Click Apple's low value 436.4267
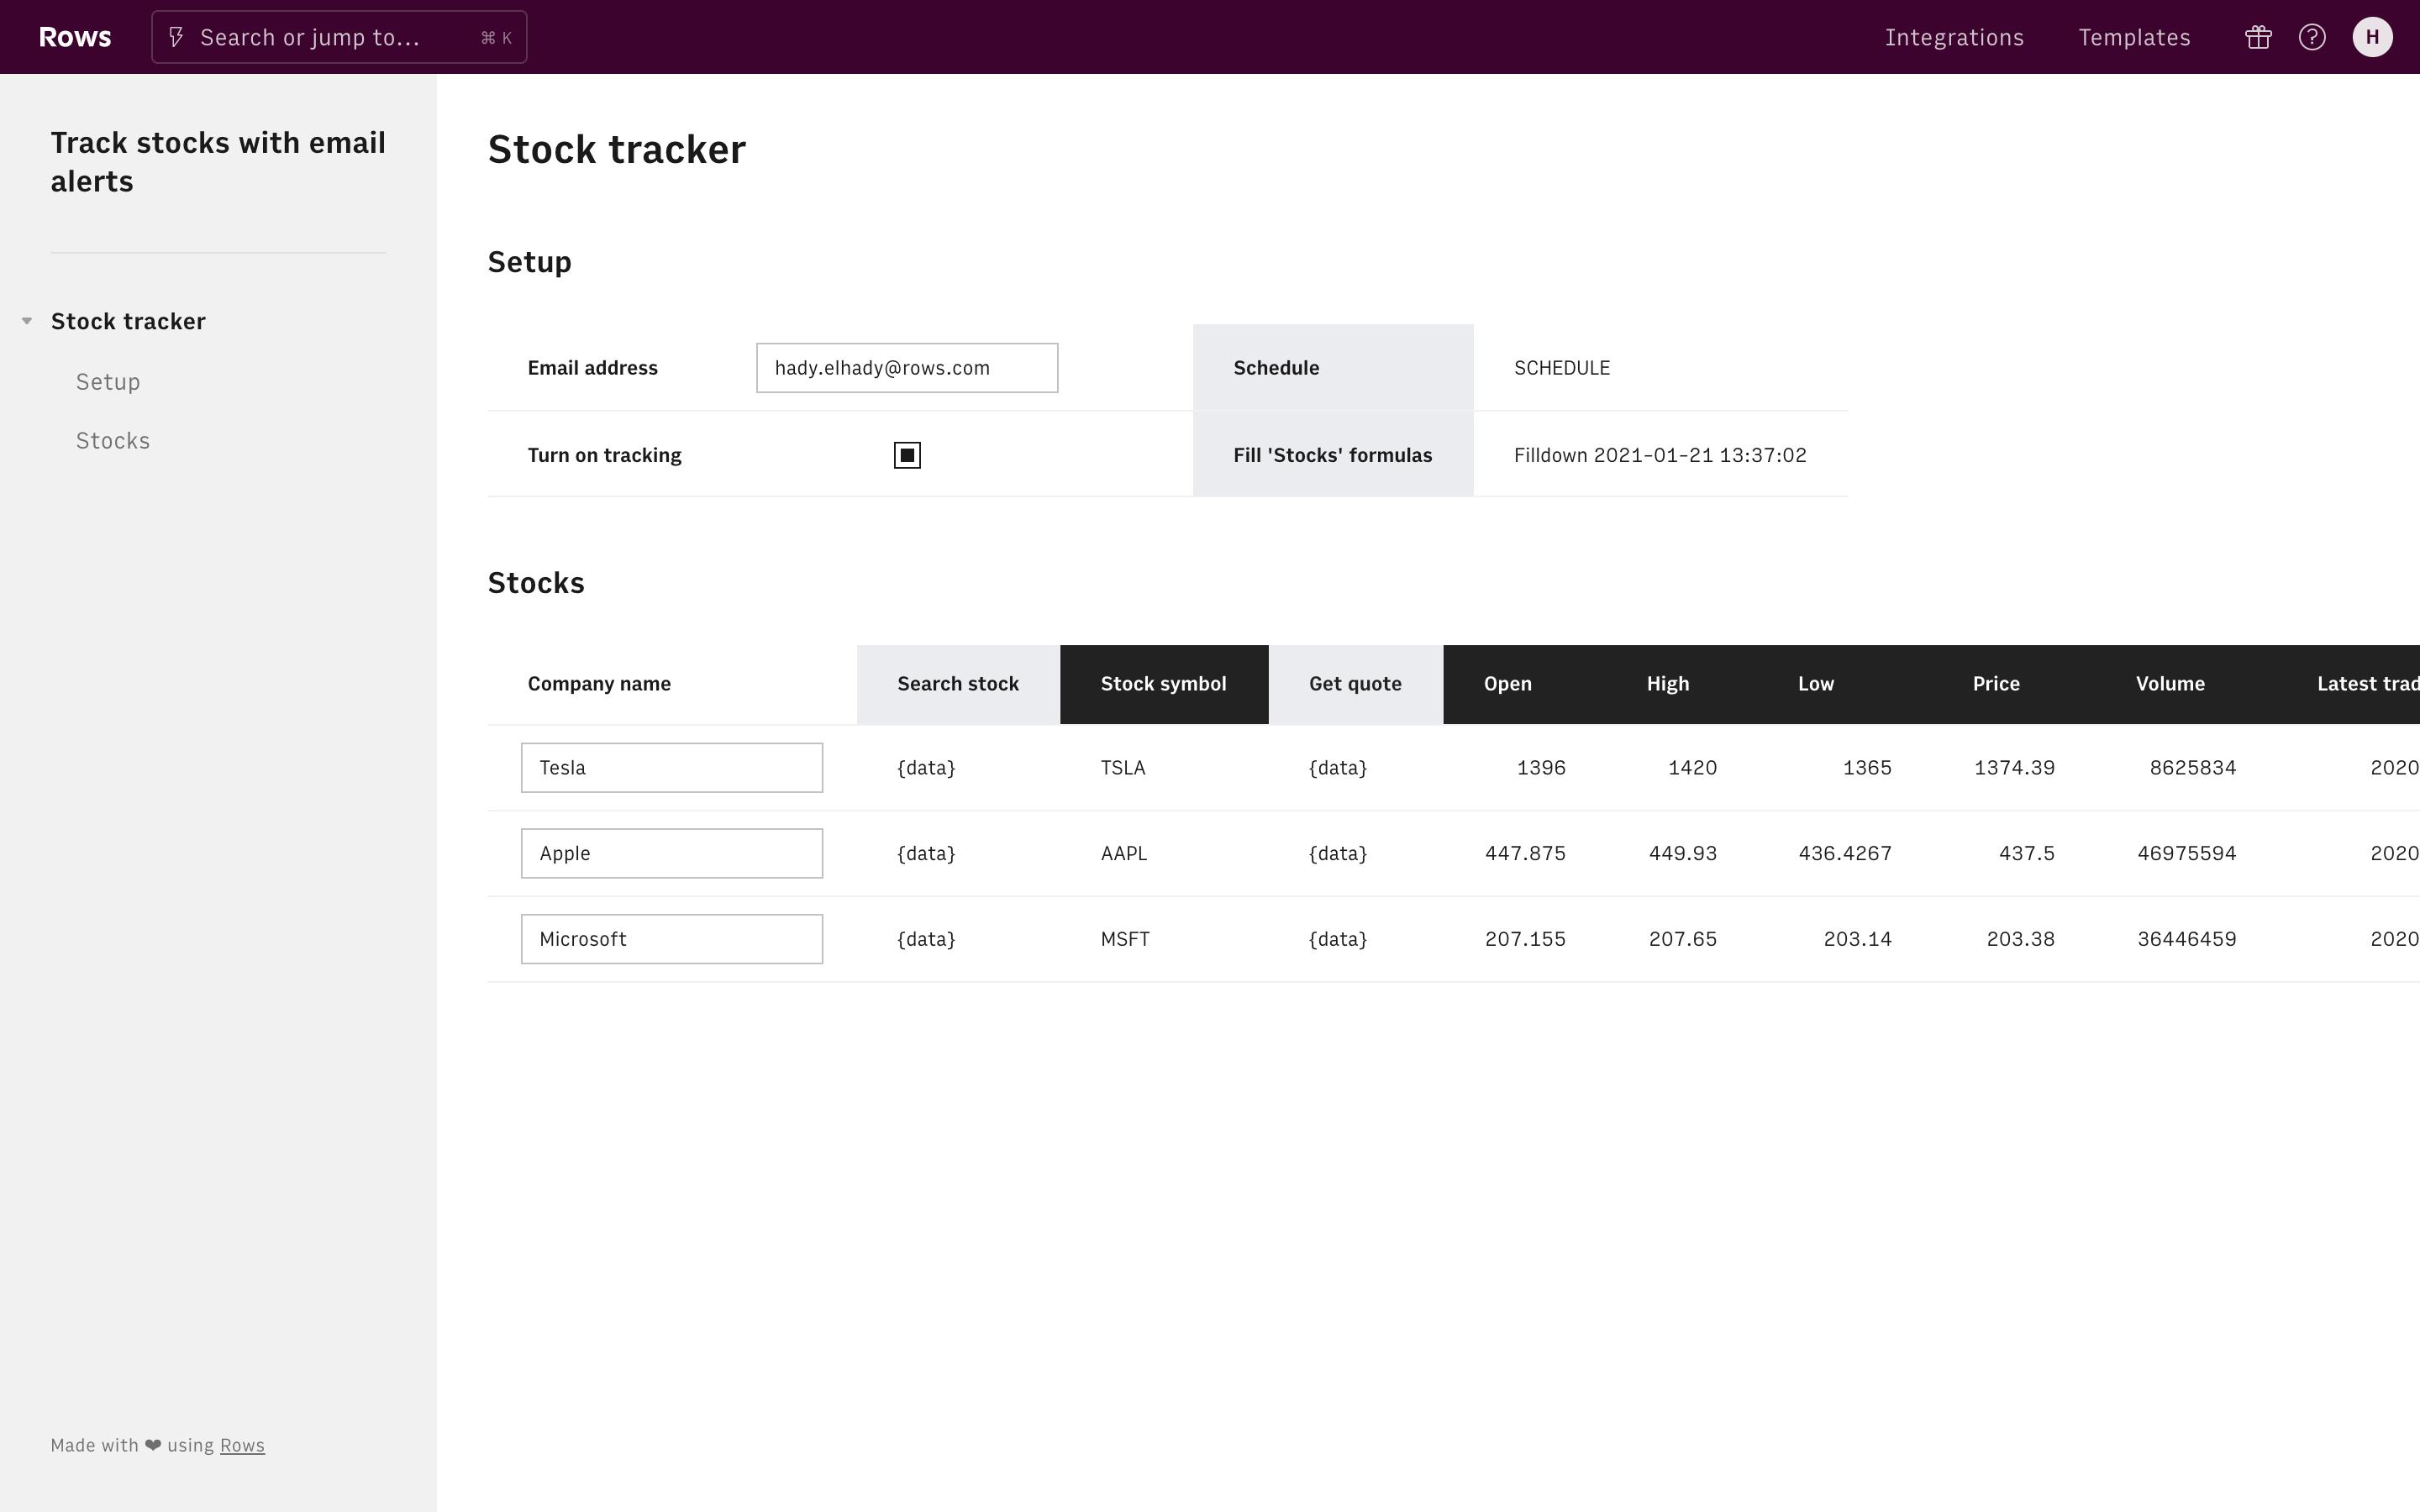This screenshot has width=2420, height=1512. (1845, 853)
